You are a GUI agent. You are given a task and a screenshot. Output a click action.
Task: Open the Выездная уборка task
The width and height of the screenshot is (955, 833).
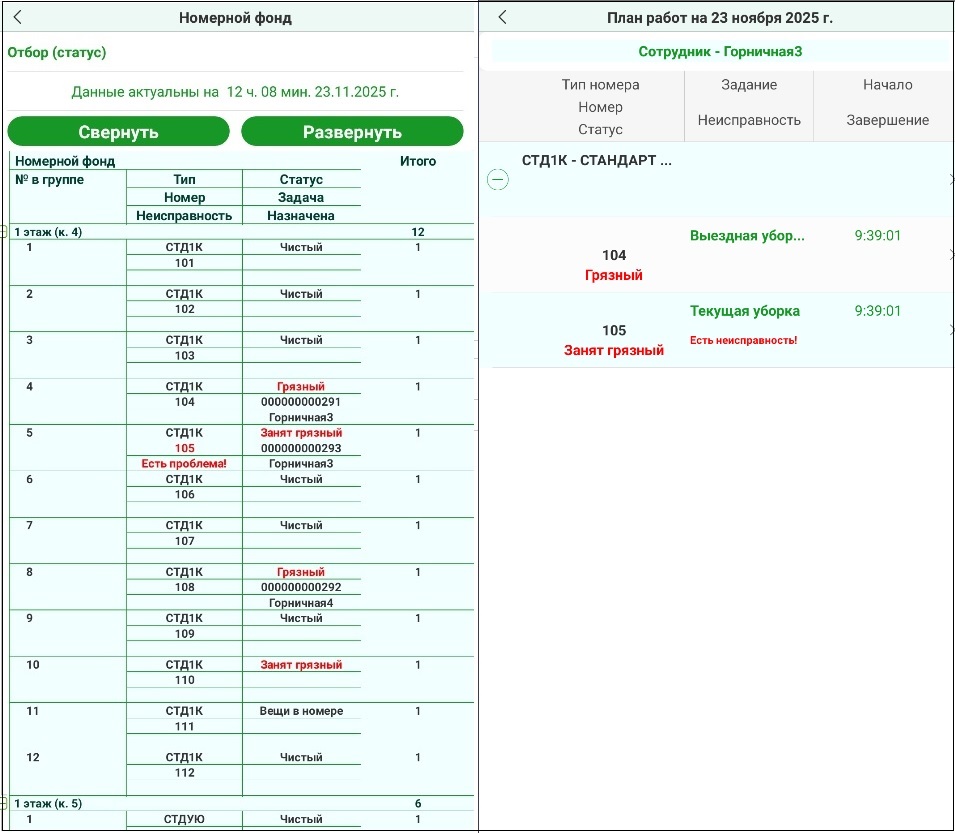746,236
